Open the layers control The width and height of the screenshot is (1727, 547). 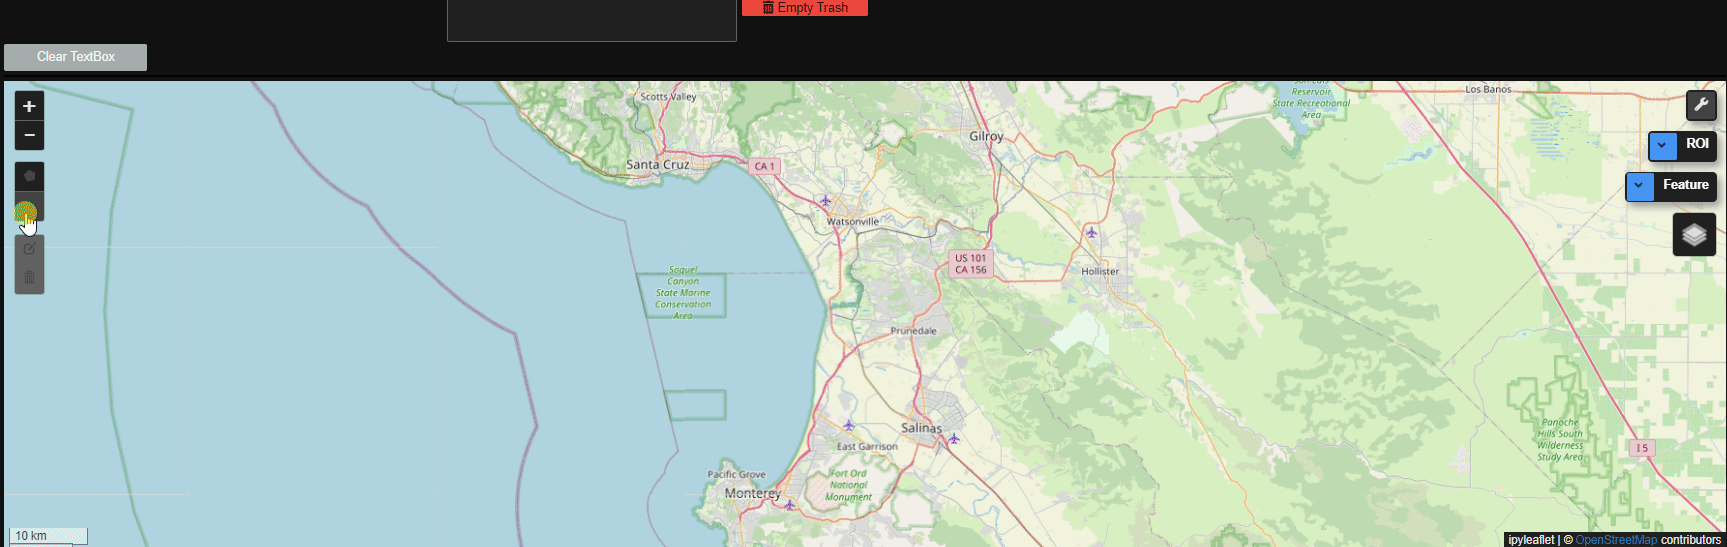[x=1694, y=235]
